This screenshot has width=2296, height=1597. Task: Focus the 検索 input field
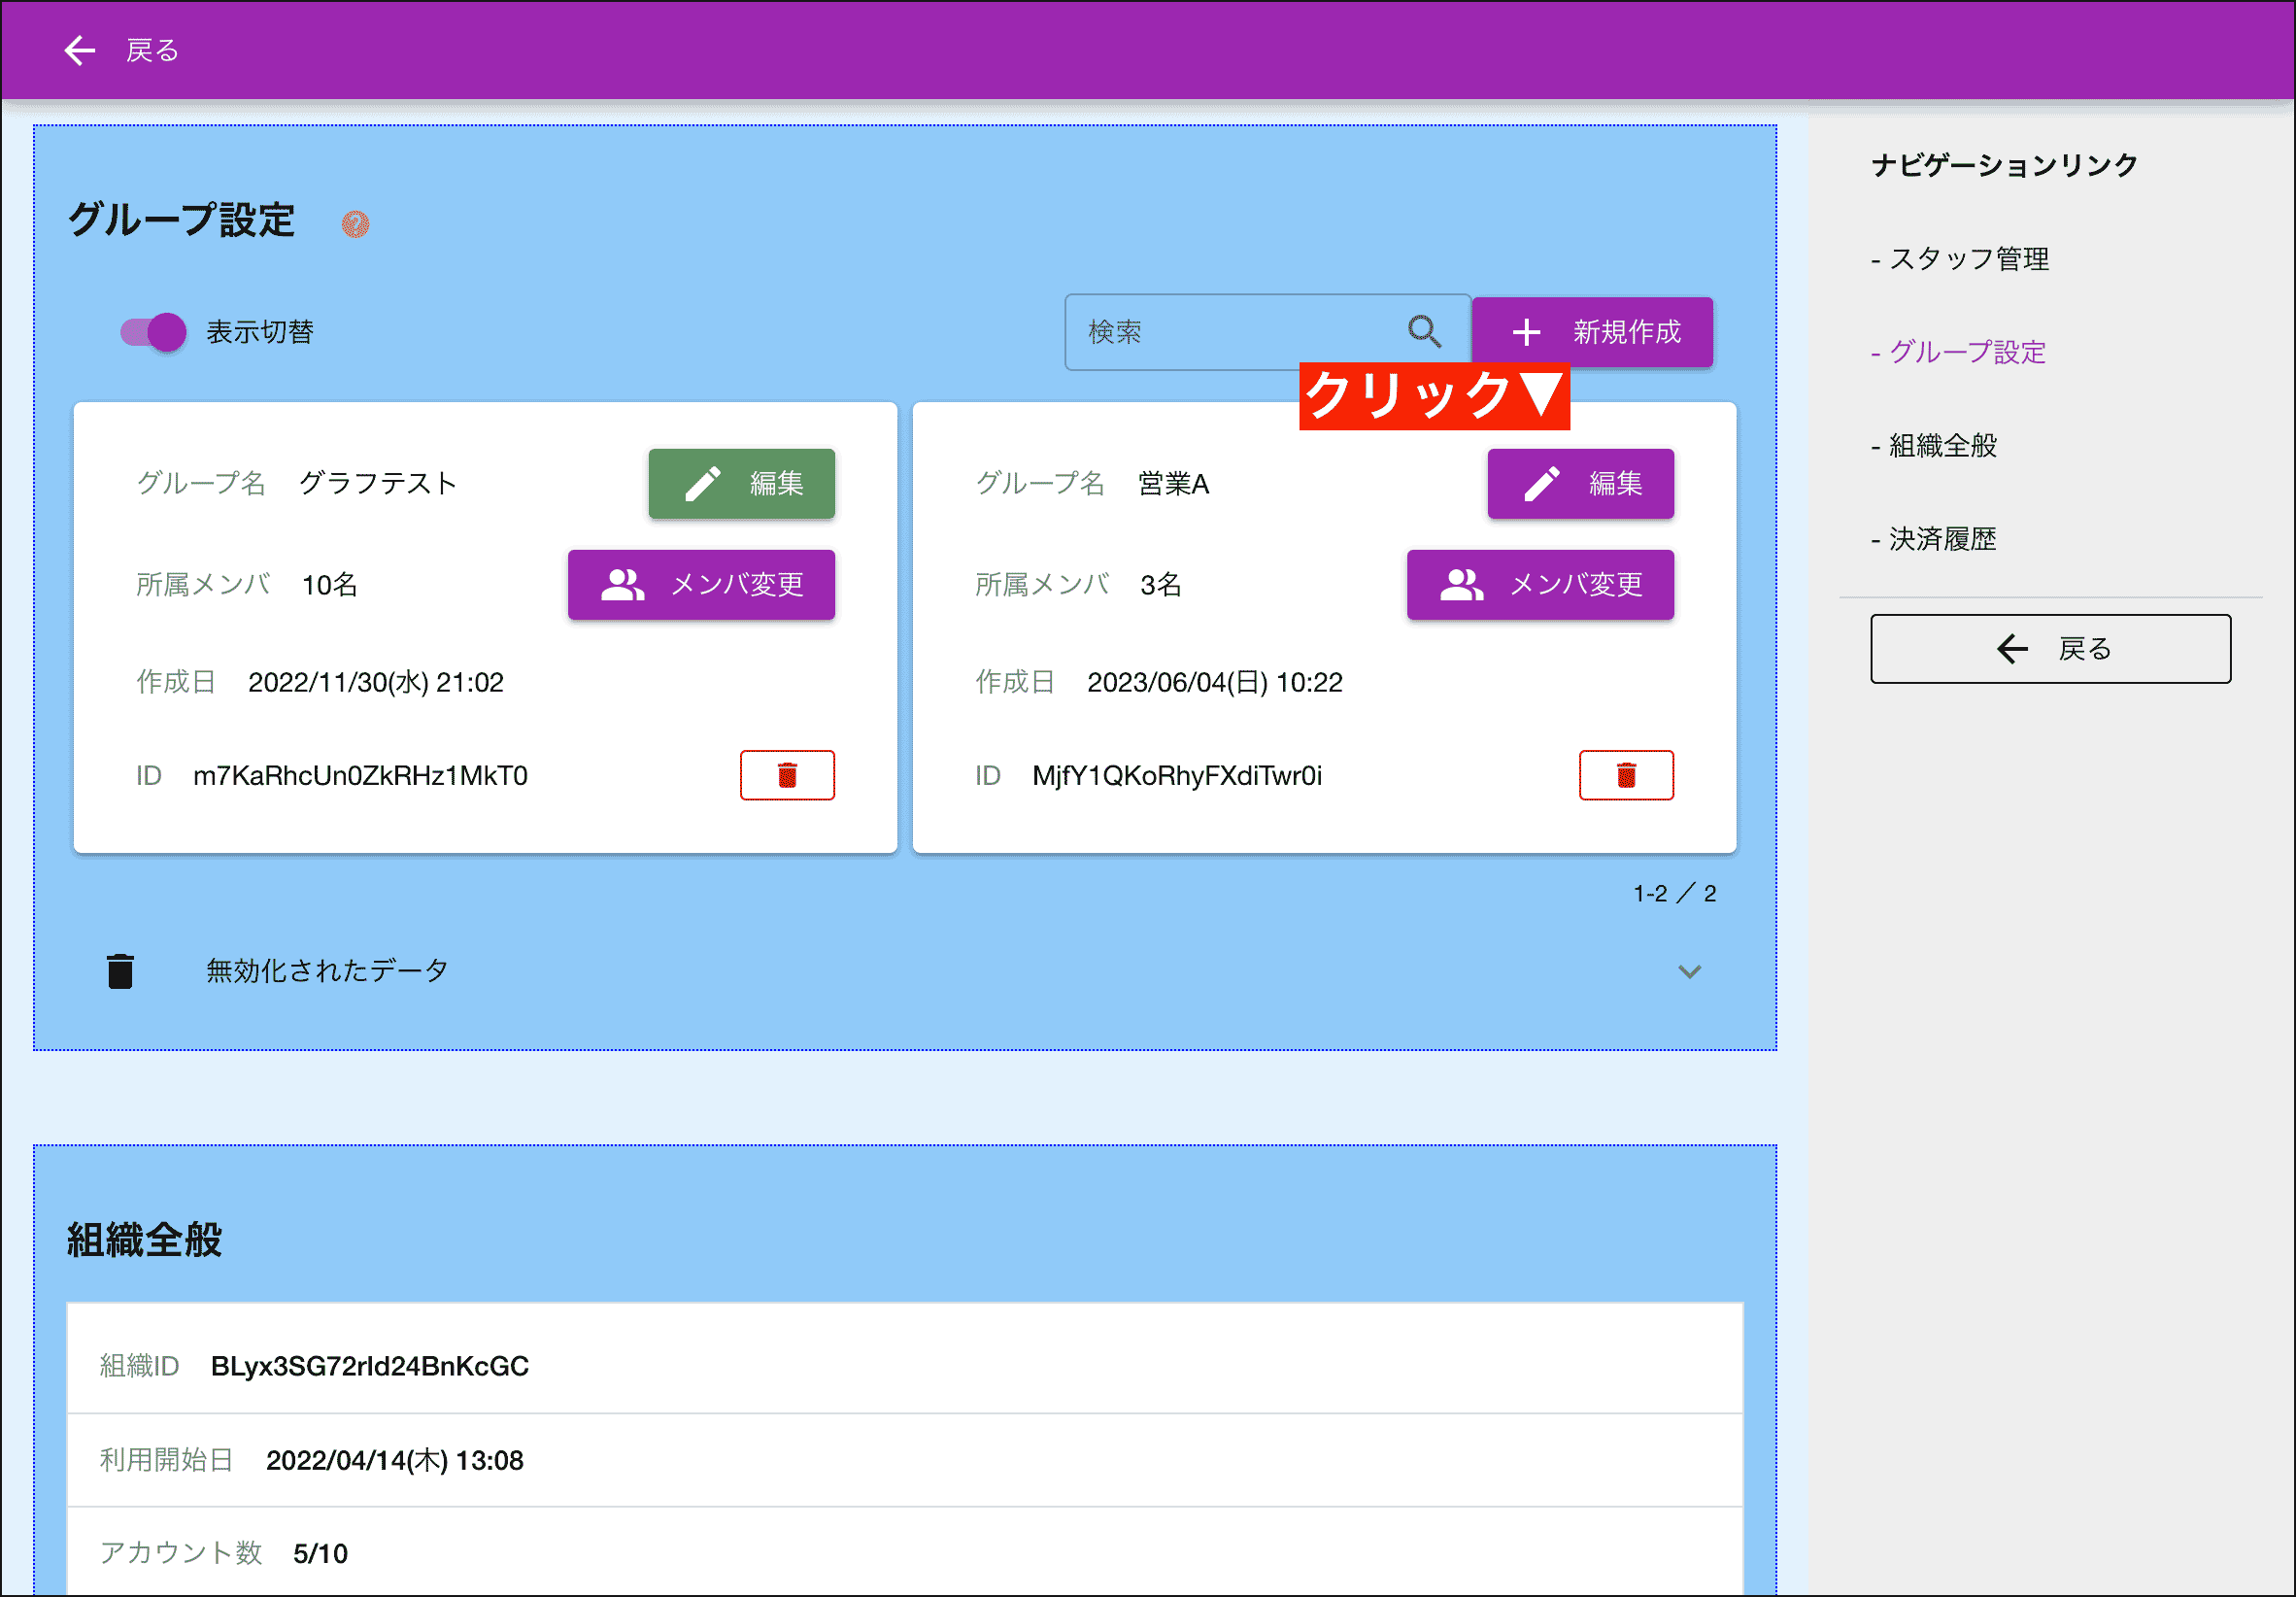pos(1230,332)
